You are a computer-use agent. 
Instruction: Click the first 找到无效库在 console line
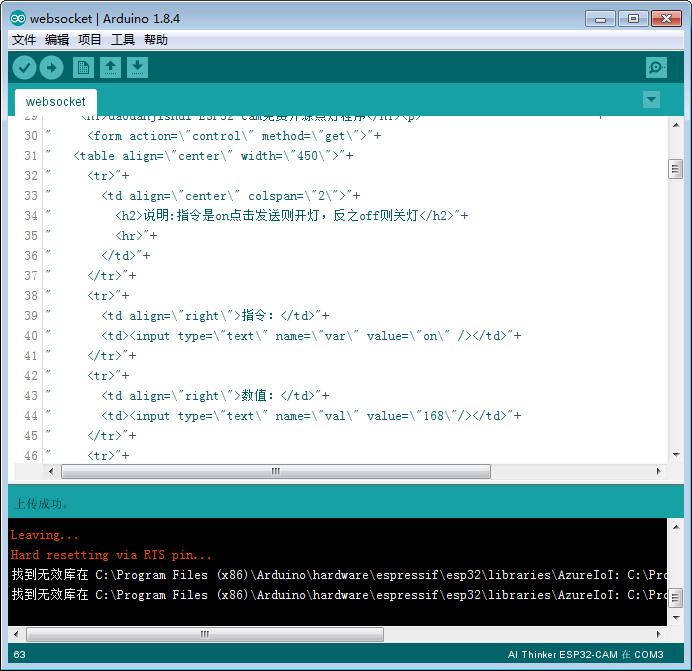339,575
